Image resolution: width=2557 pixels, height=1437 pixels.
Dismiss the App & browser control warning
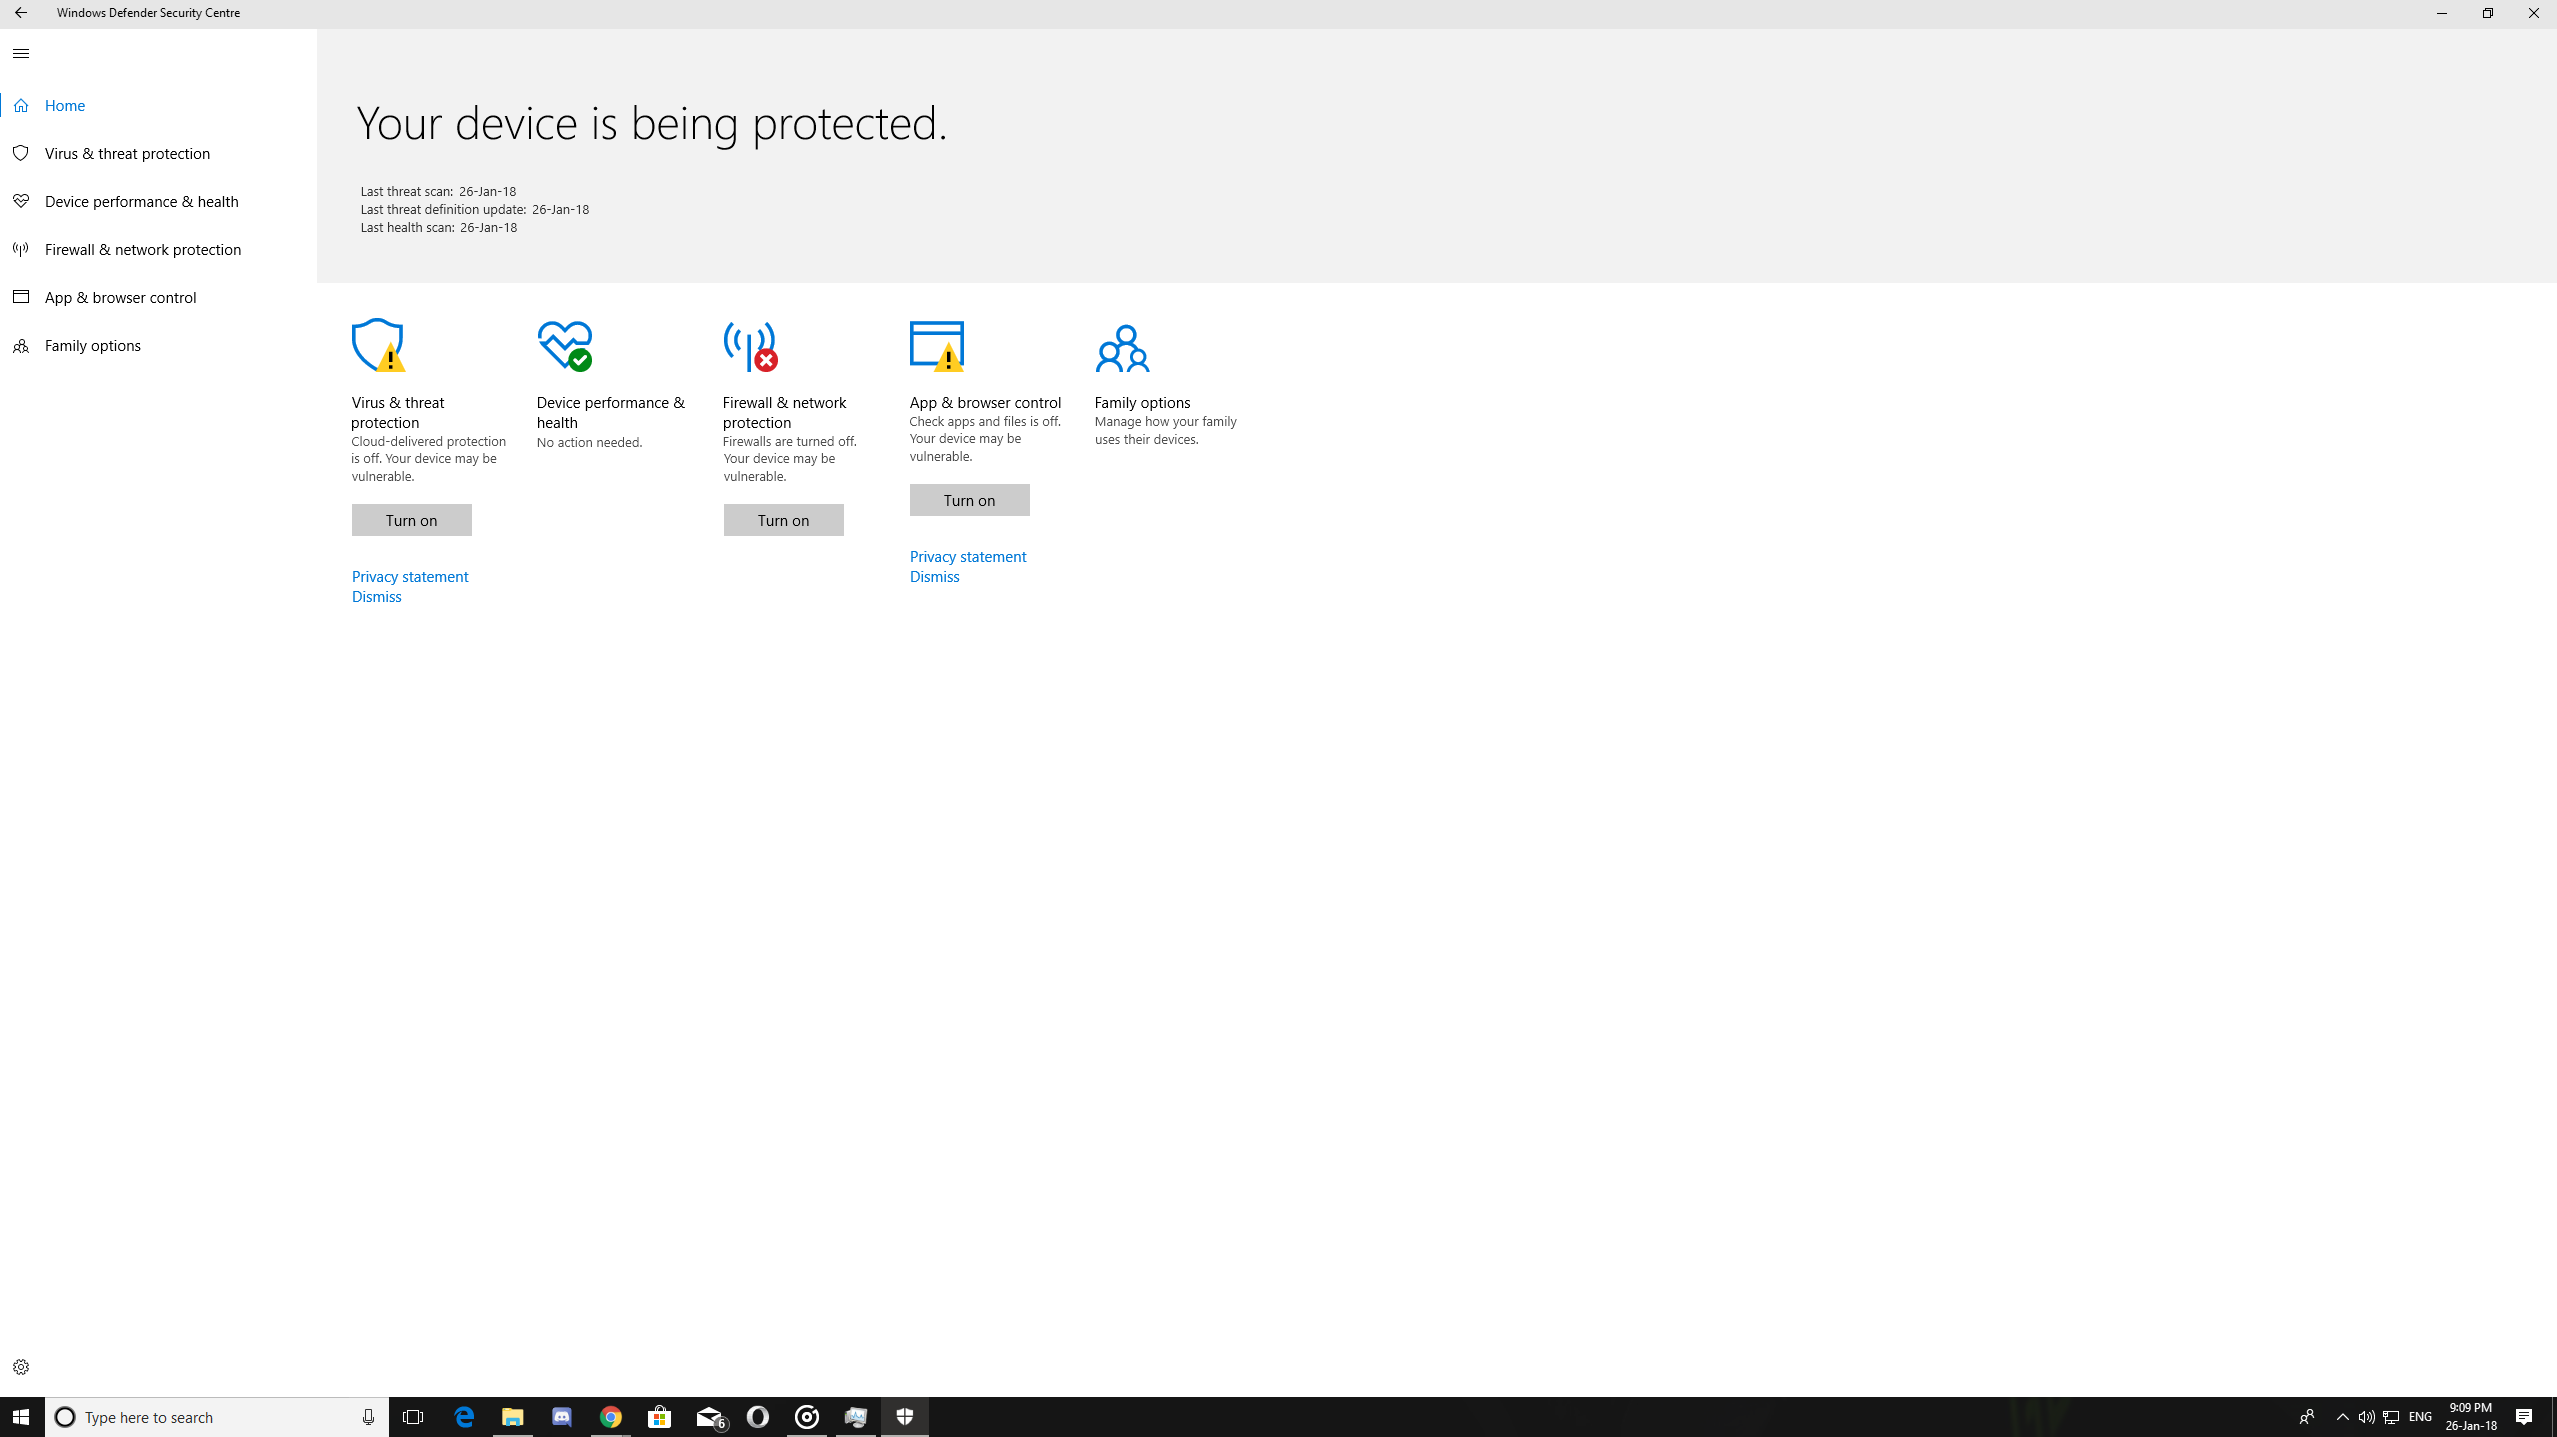click(934, 577)
